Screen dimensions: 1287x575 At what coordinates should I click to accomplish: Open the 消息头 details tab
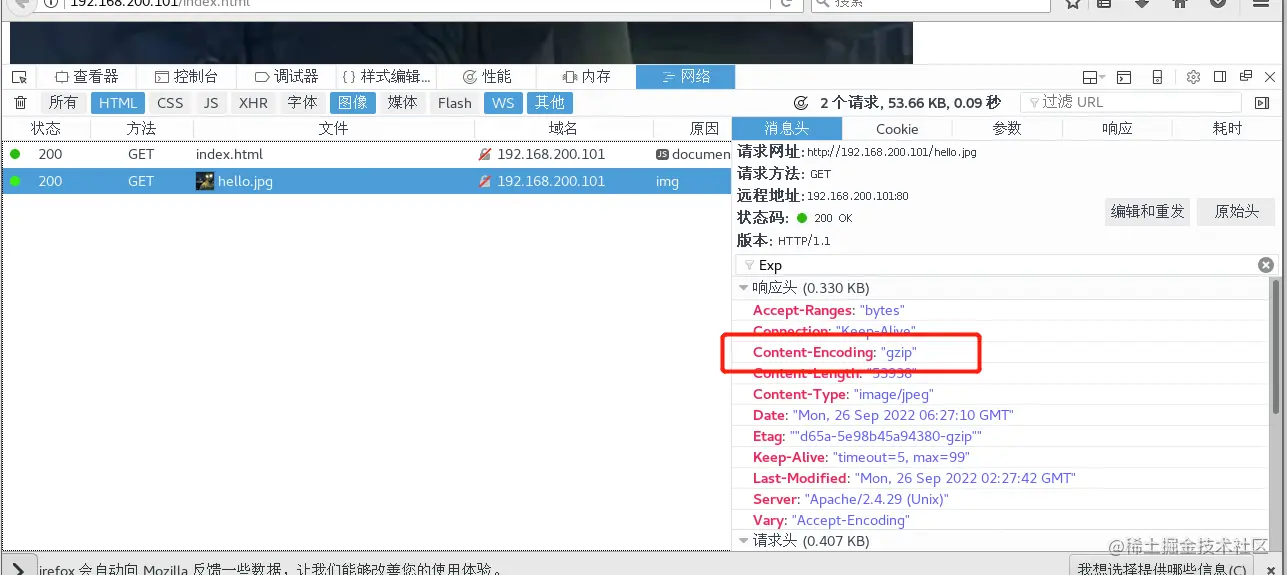(787, 128)
